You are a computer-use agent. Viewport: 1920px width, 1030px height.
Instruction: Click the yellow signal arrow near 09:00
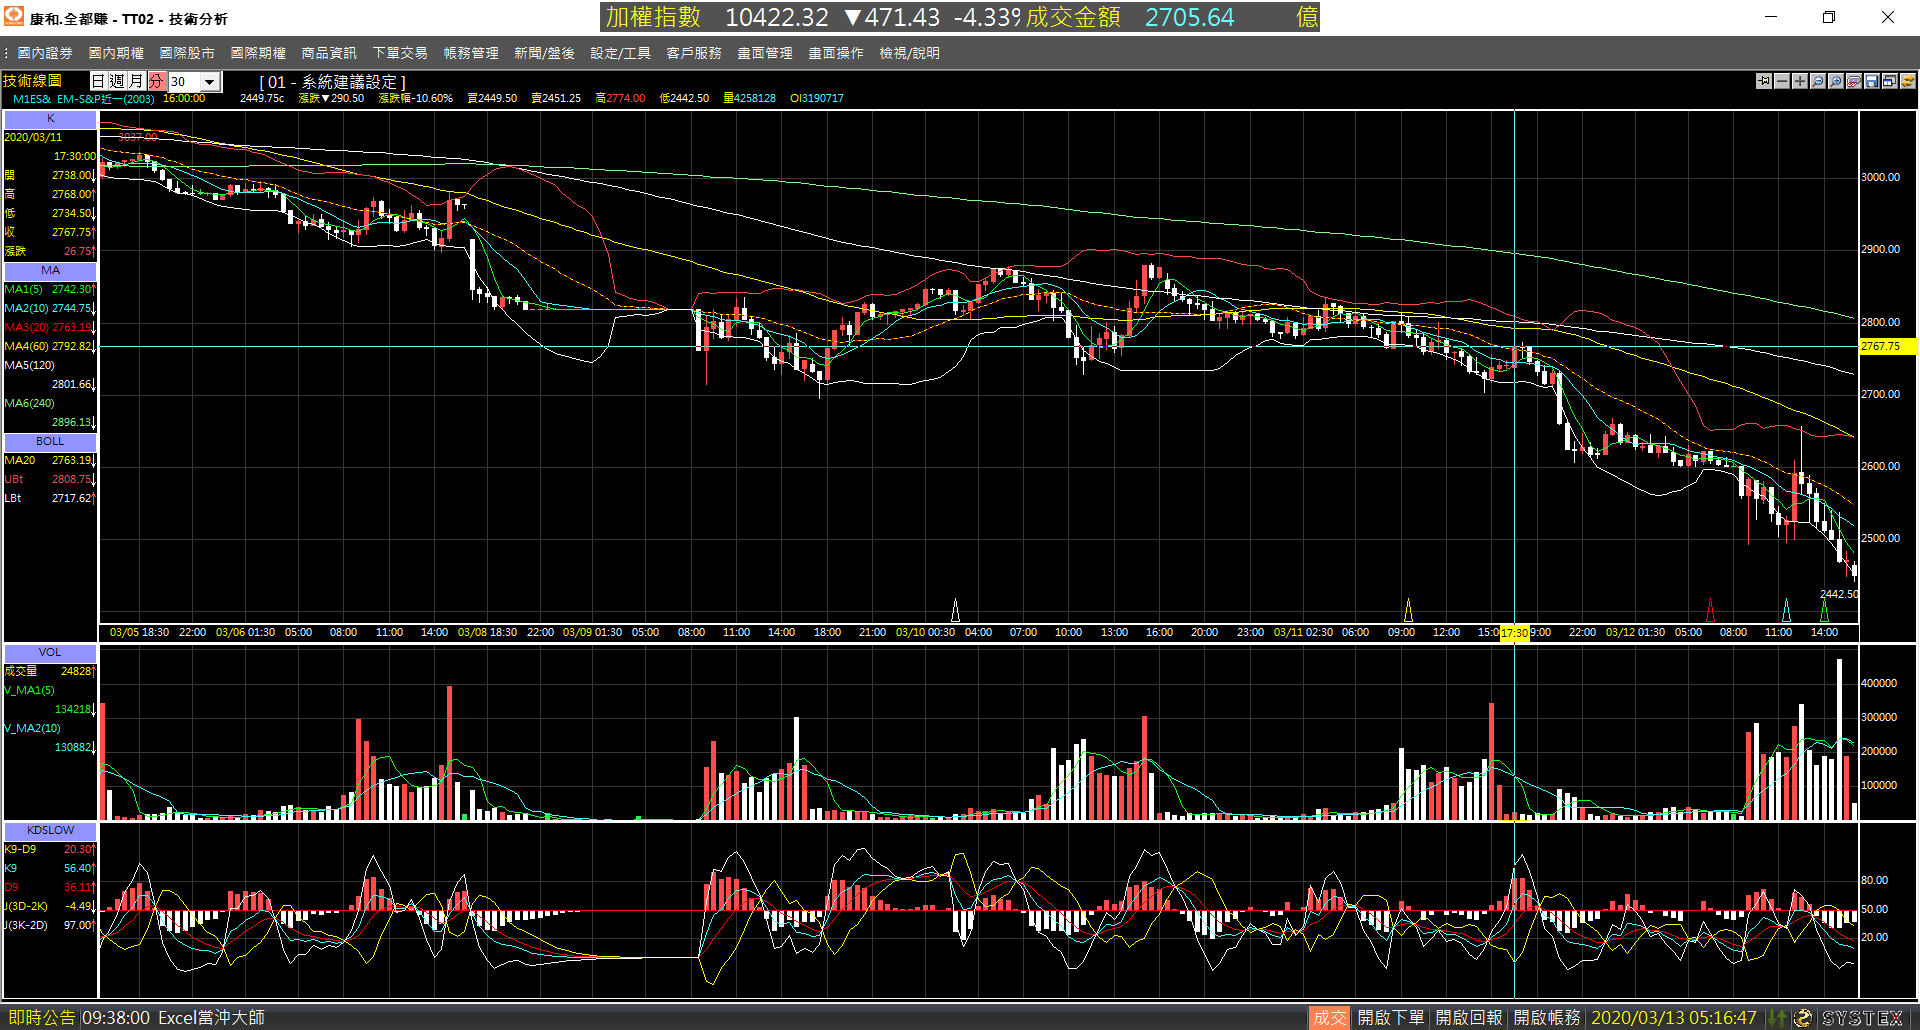1409,610
